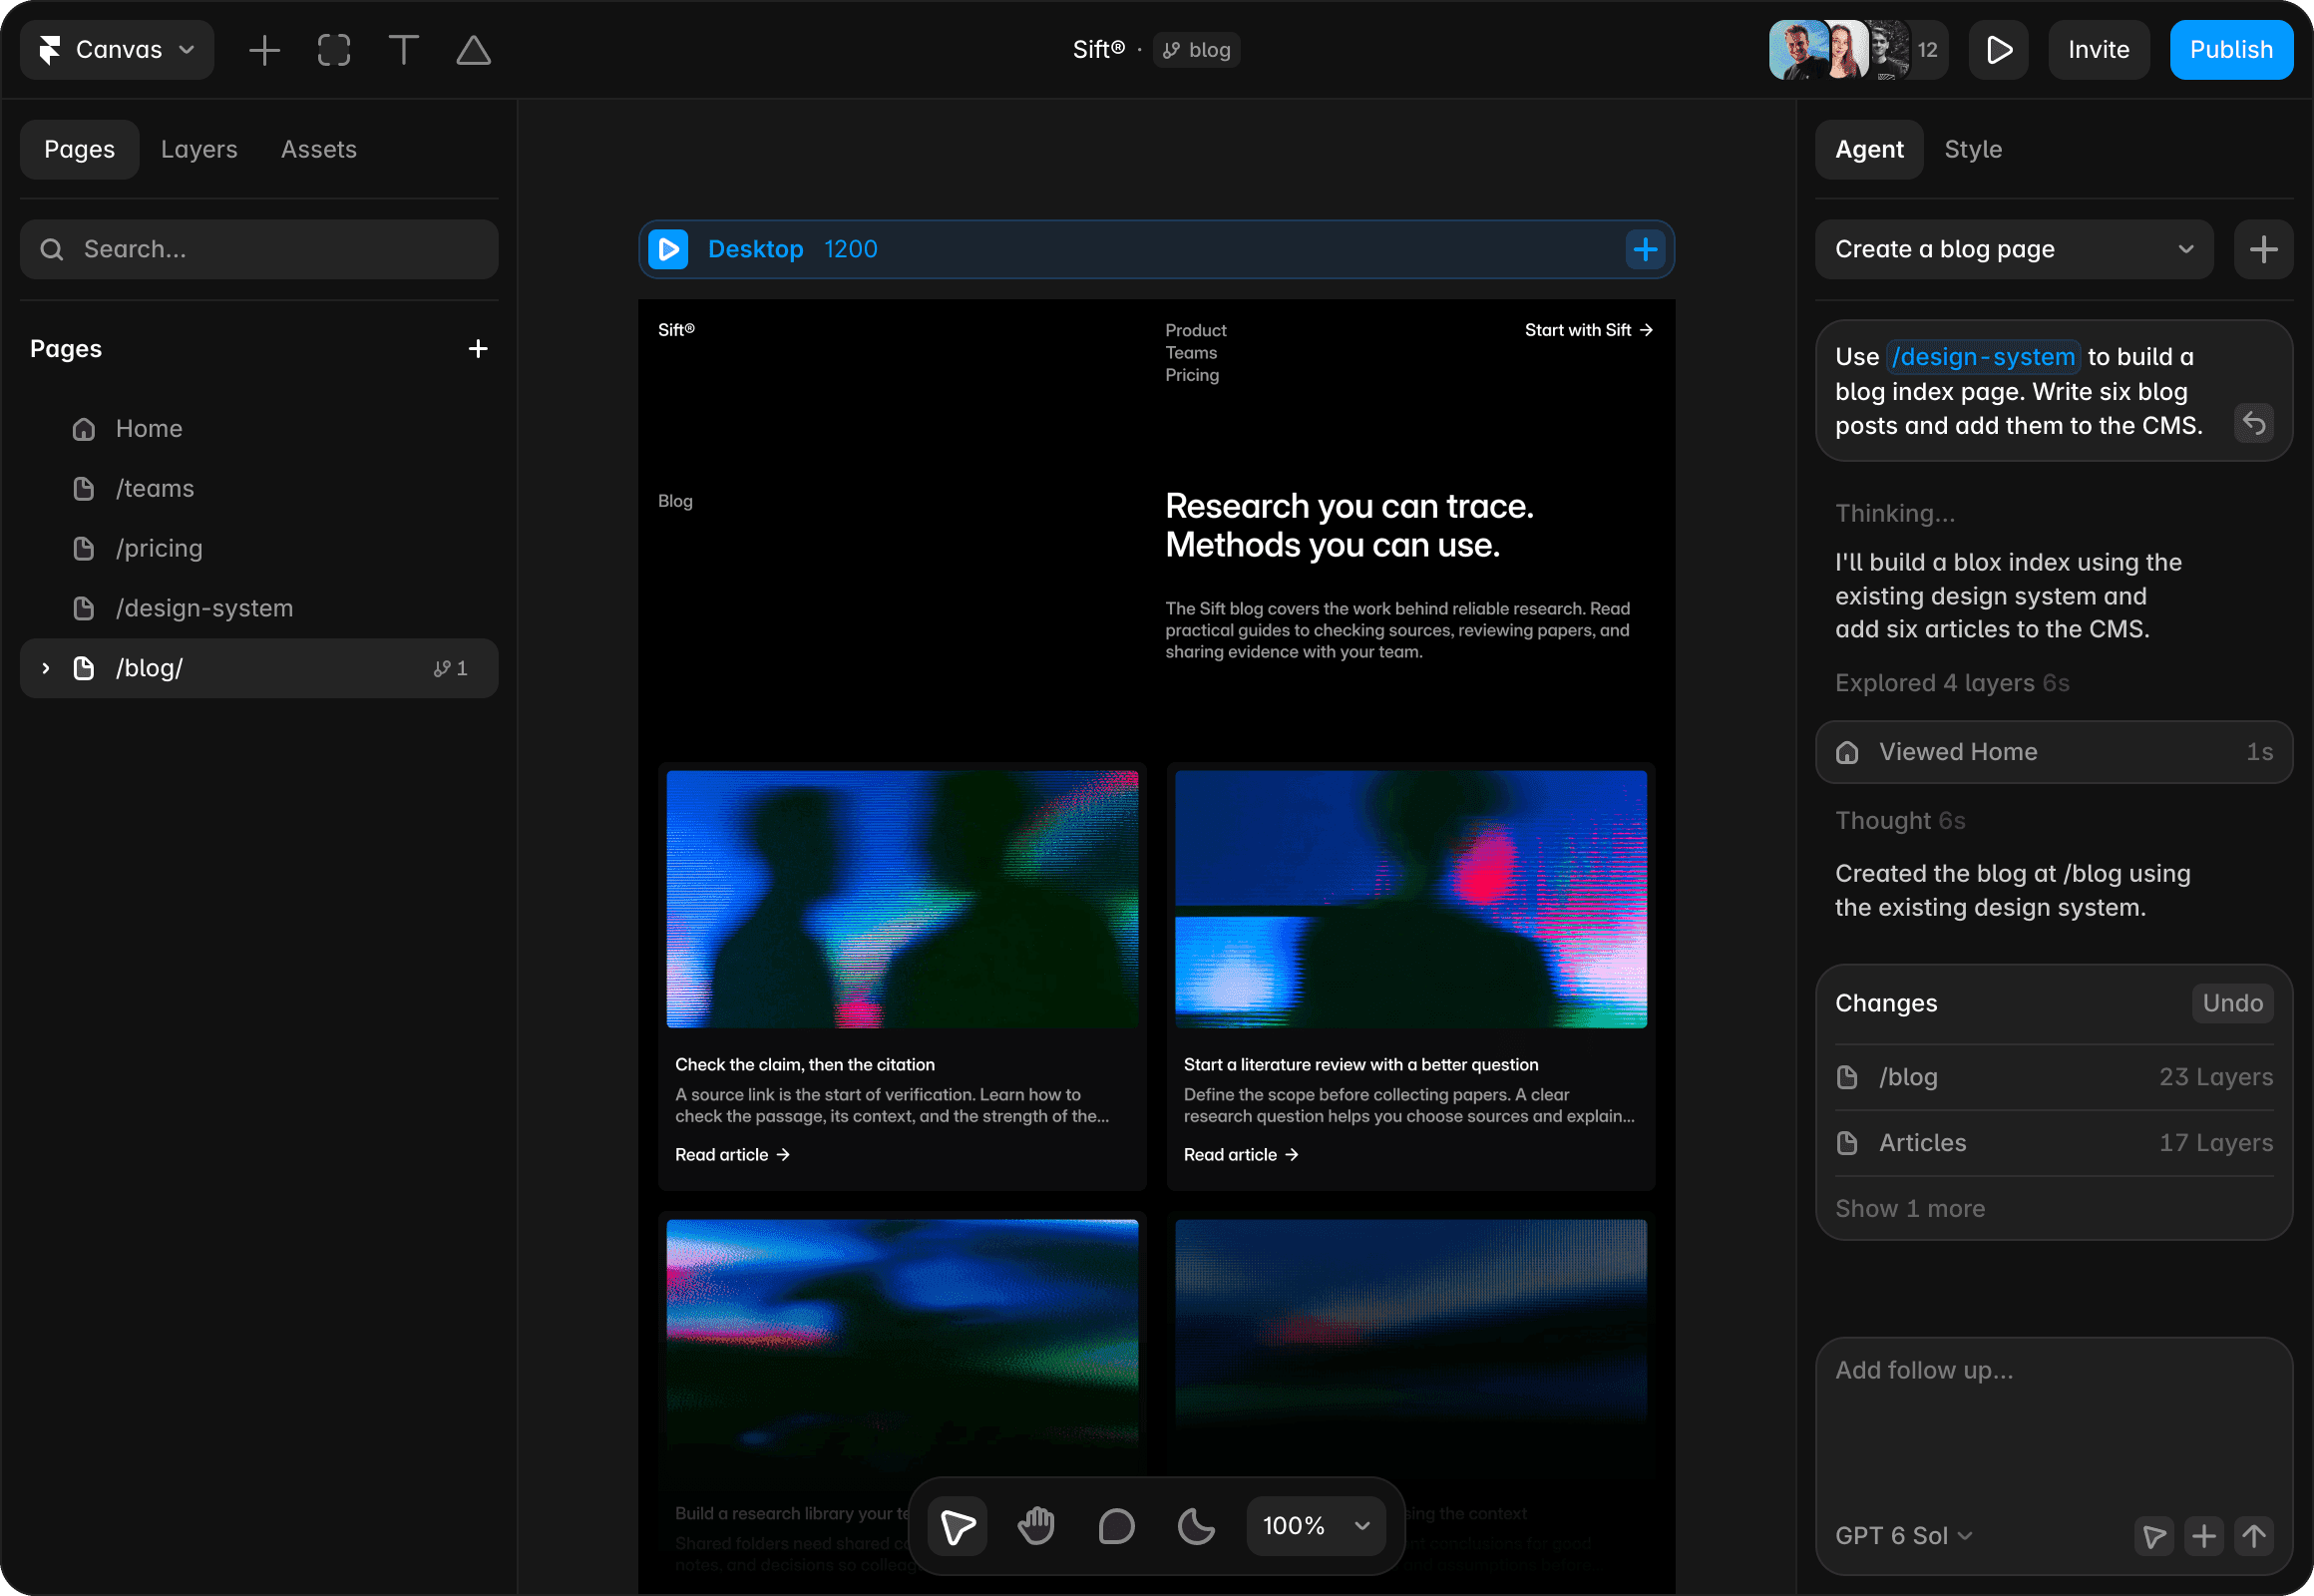Viewport: 2314px width, 1596px height.
Task: Send the follow-up with arrow up
Action: pos(2254,1536)
